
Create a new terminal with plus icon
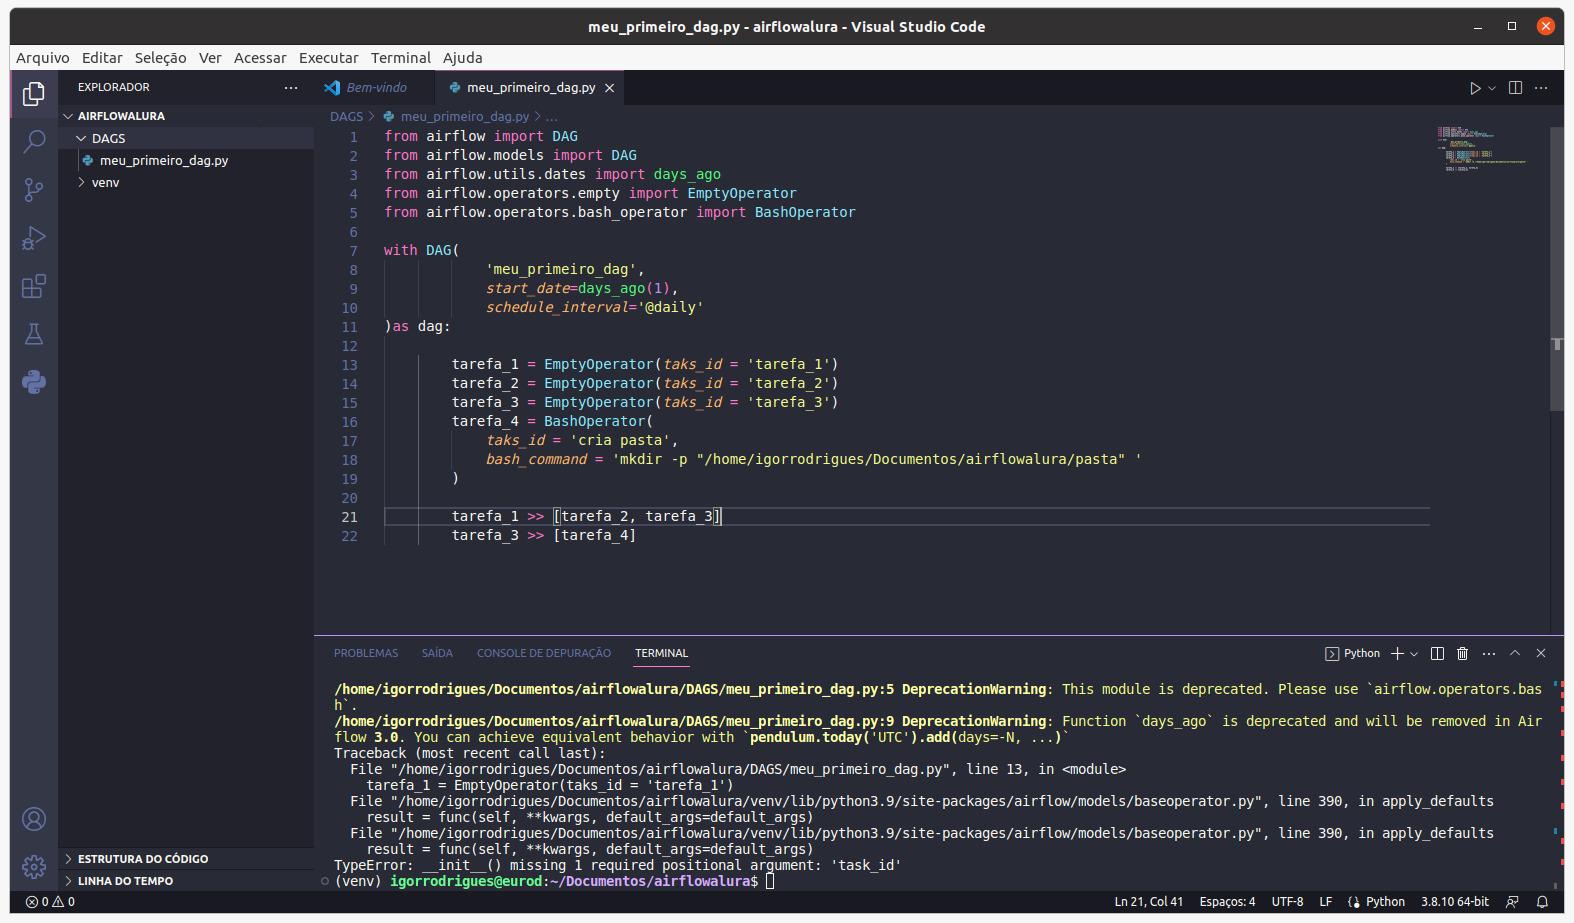(1397, 653)
